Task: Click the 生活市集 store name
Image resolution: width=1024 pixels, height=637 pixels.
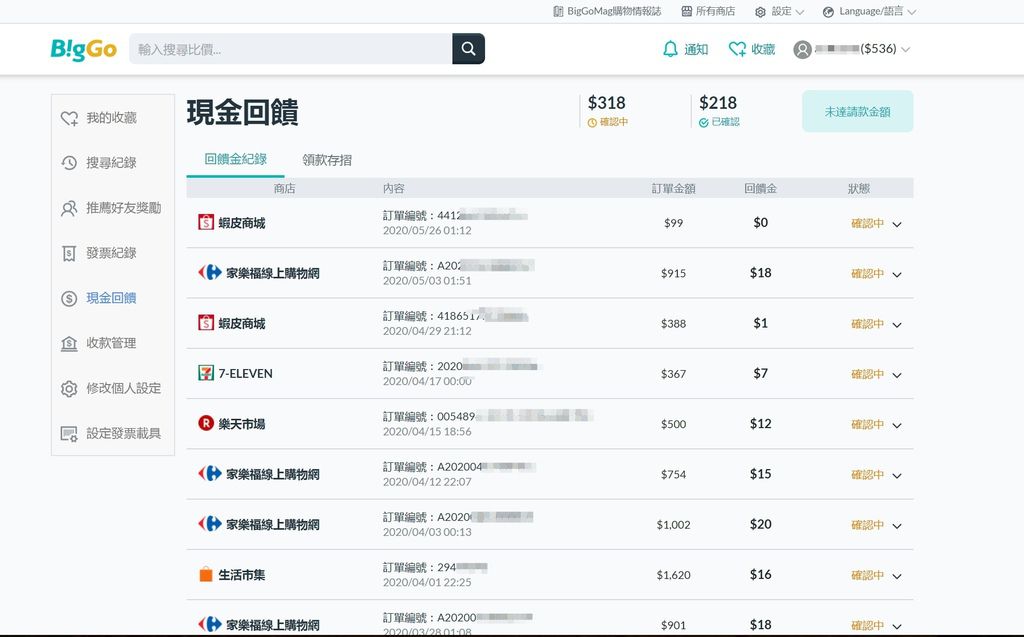Action: (242, 575)
